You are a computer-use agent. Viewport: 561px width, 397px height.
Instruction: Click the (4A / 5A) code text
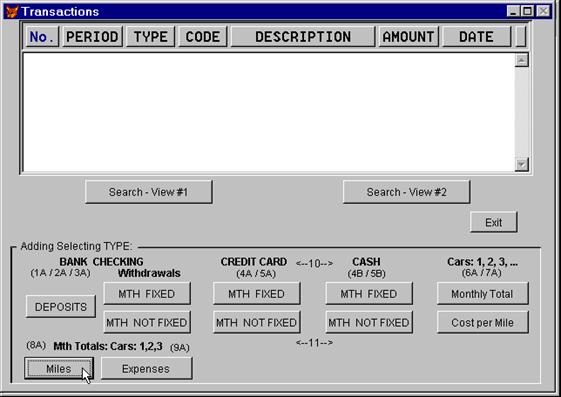pos(256,274)
